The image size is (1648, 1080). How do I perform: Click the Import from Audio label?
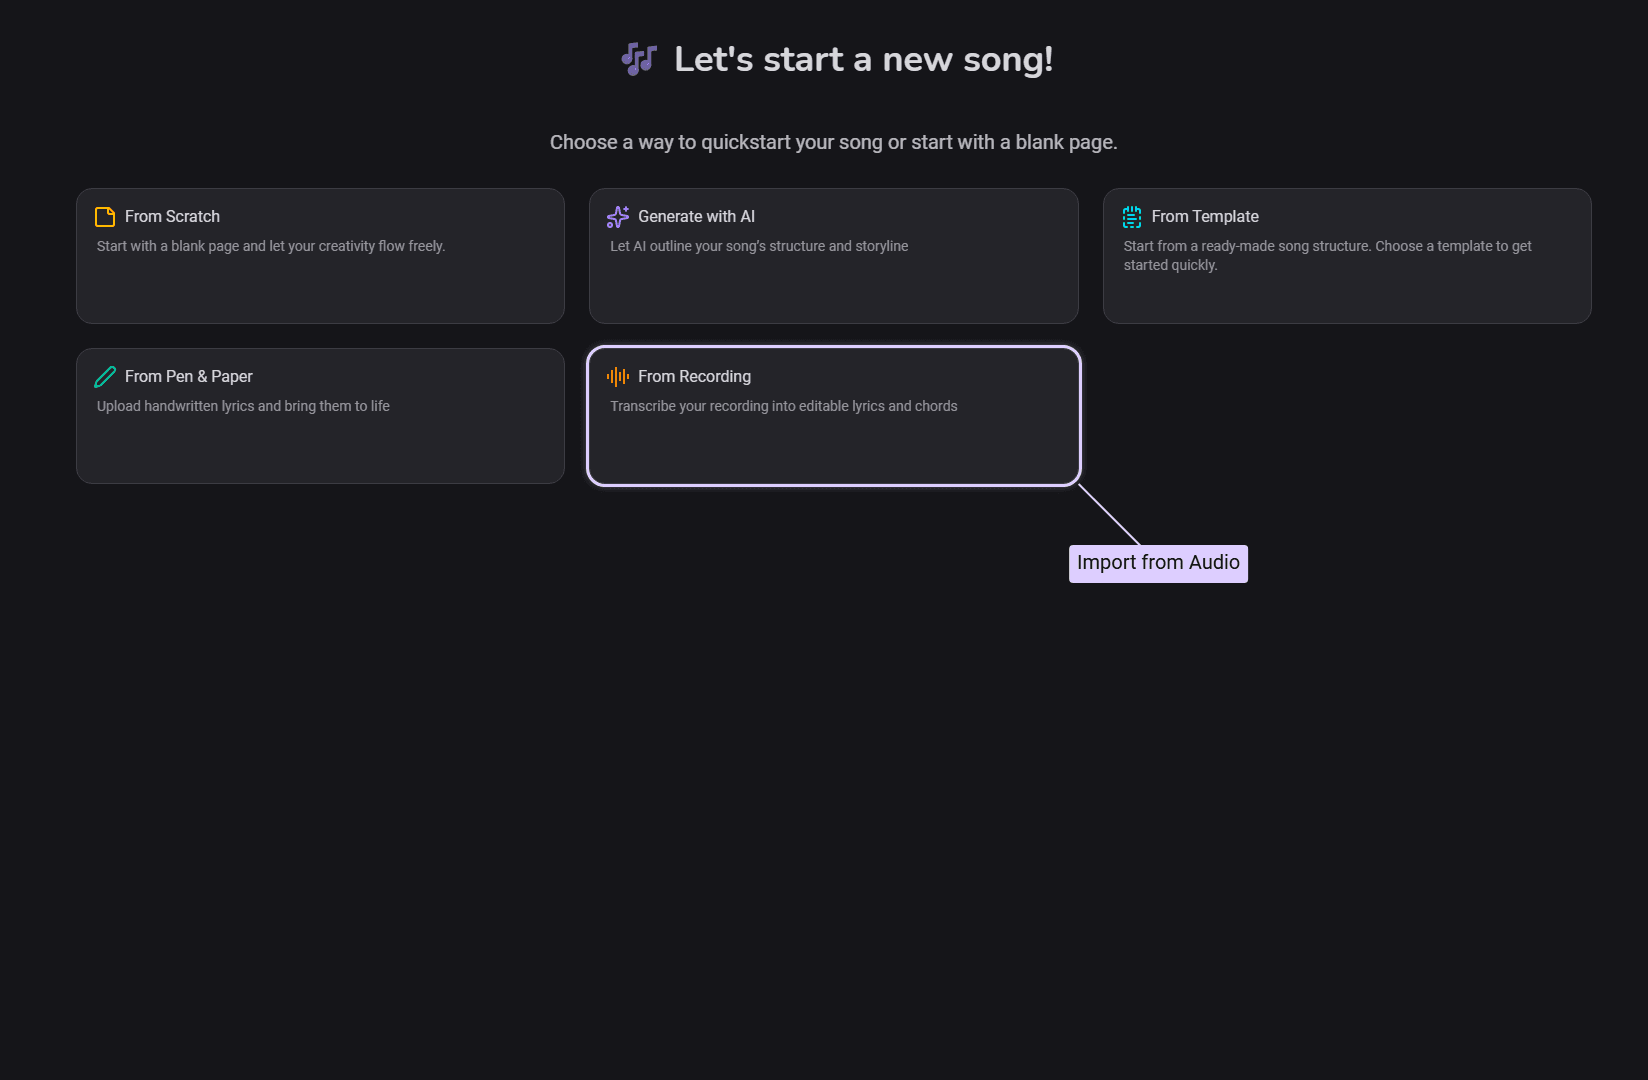coord(1158,563)
